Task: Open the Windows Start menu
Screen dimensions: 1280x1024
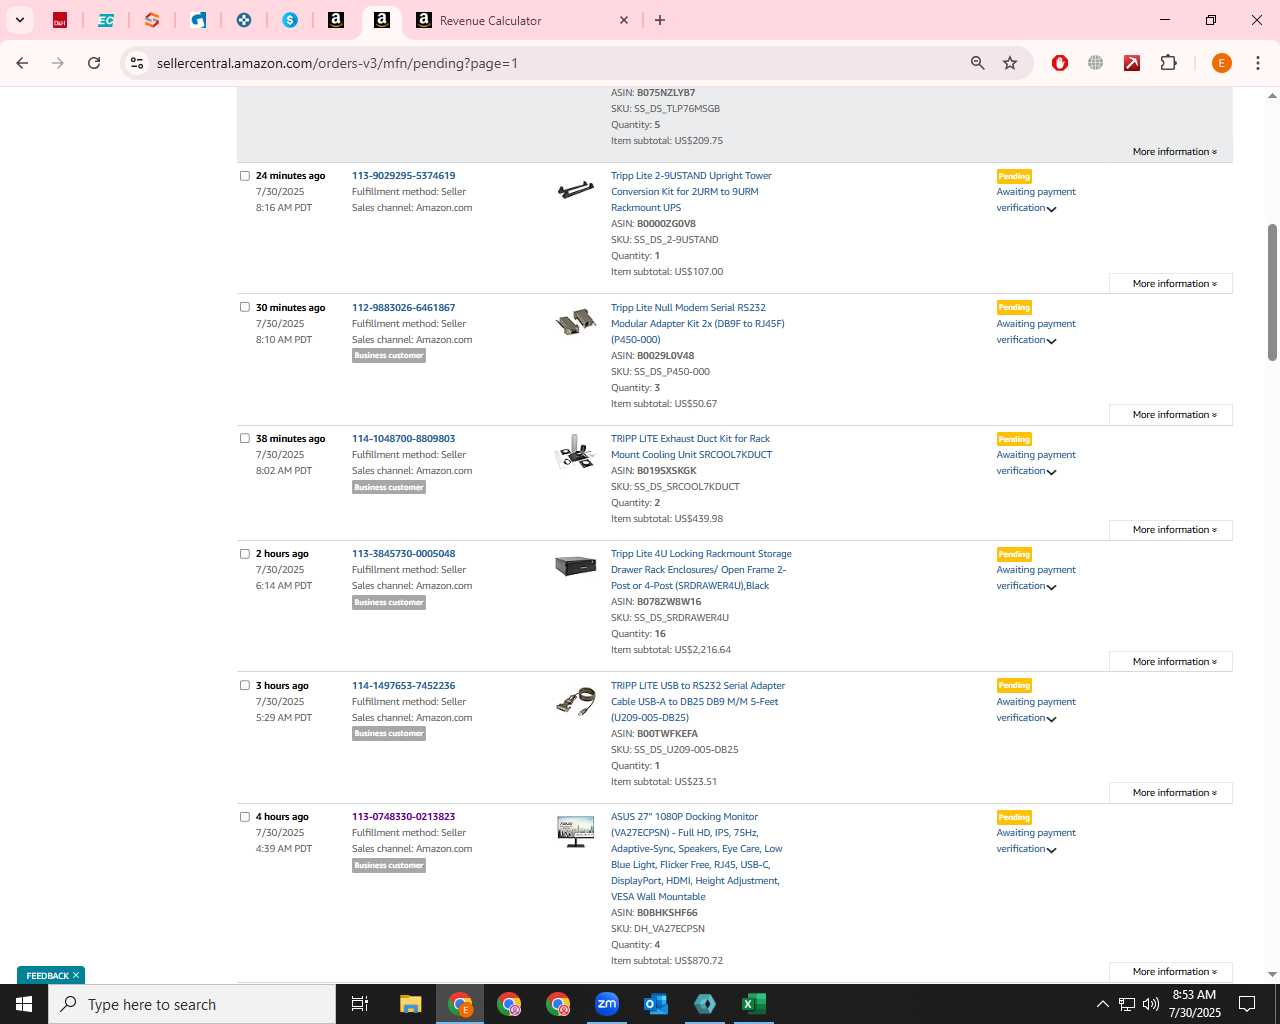Action: 24,1004
